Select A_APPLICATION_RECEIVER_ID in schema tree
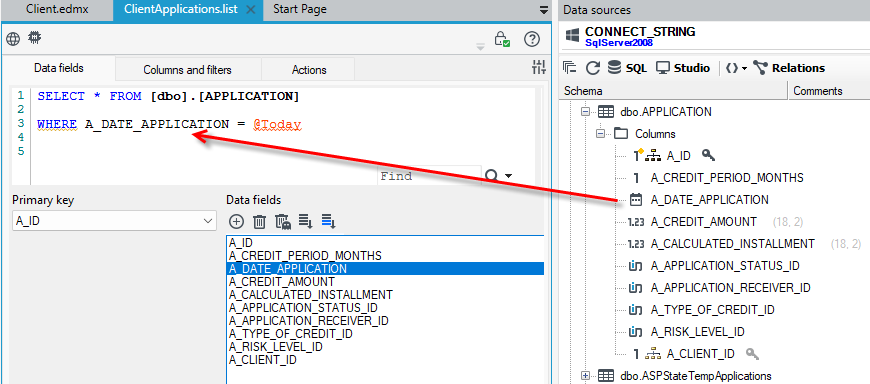The image size is (870, 384). (730, 287)
